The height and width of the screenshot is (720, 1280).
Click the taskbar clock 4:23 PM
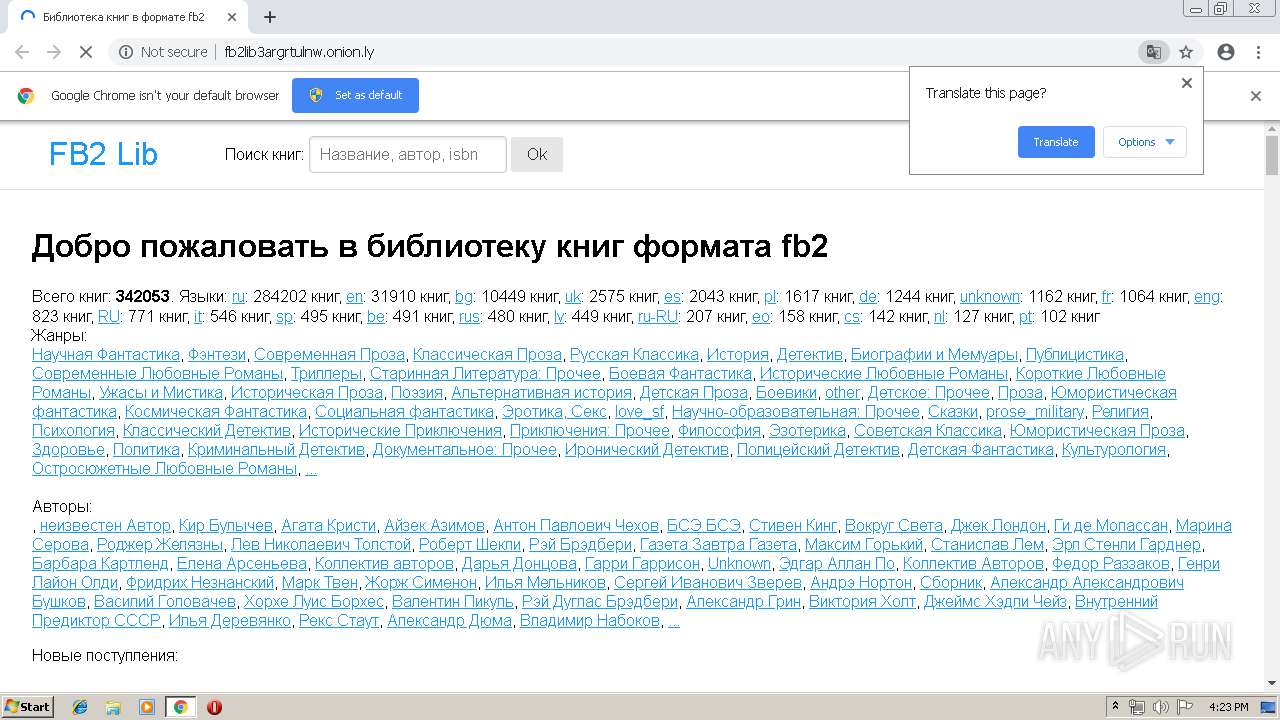(1229, 707)
